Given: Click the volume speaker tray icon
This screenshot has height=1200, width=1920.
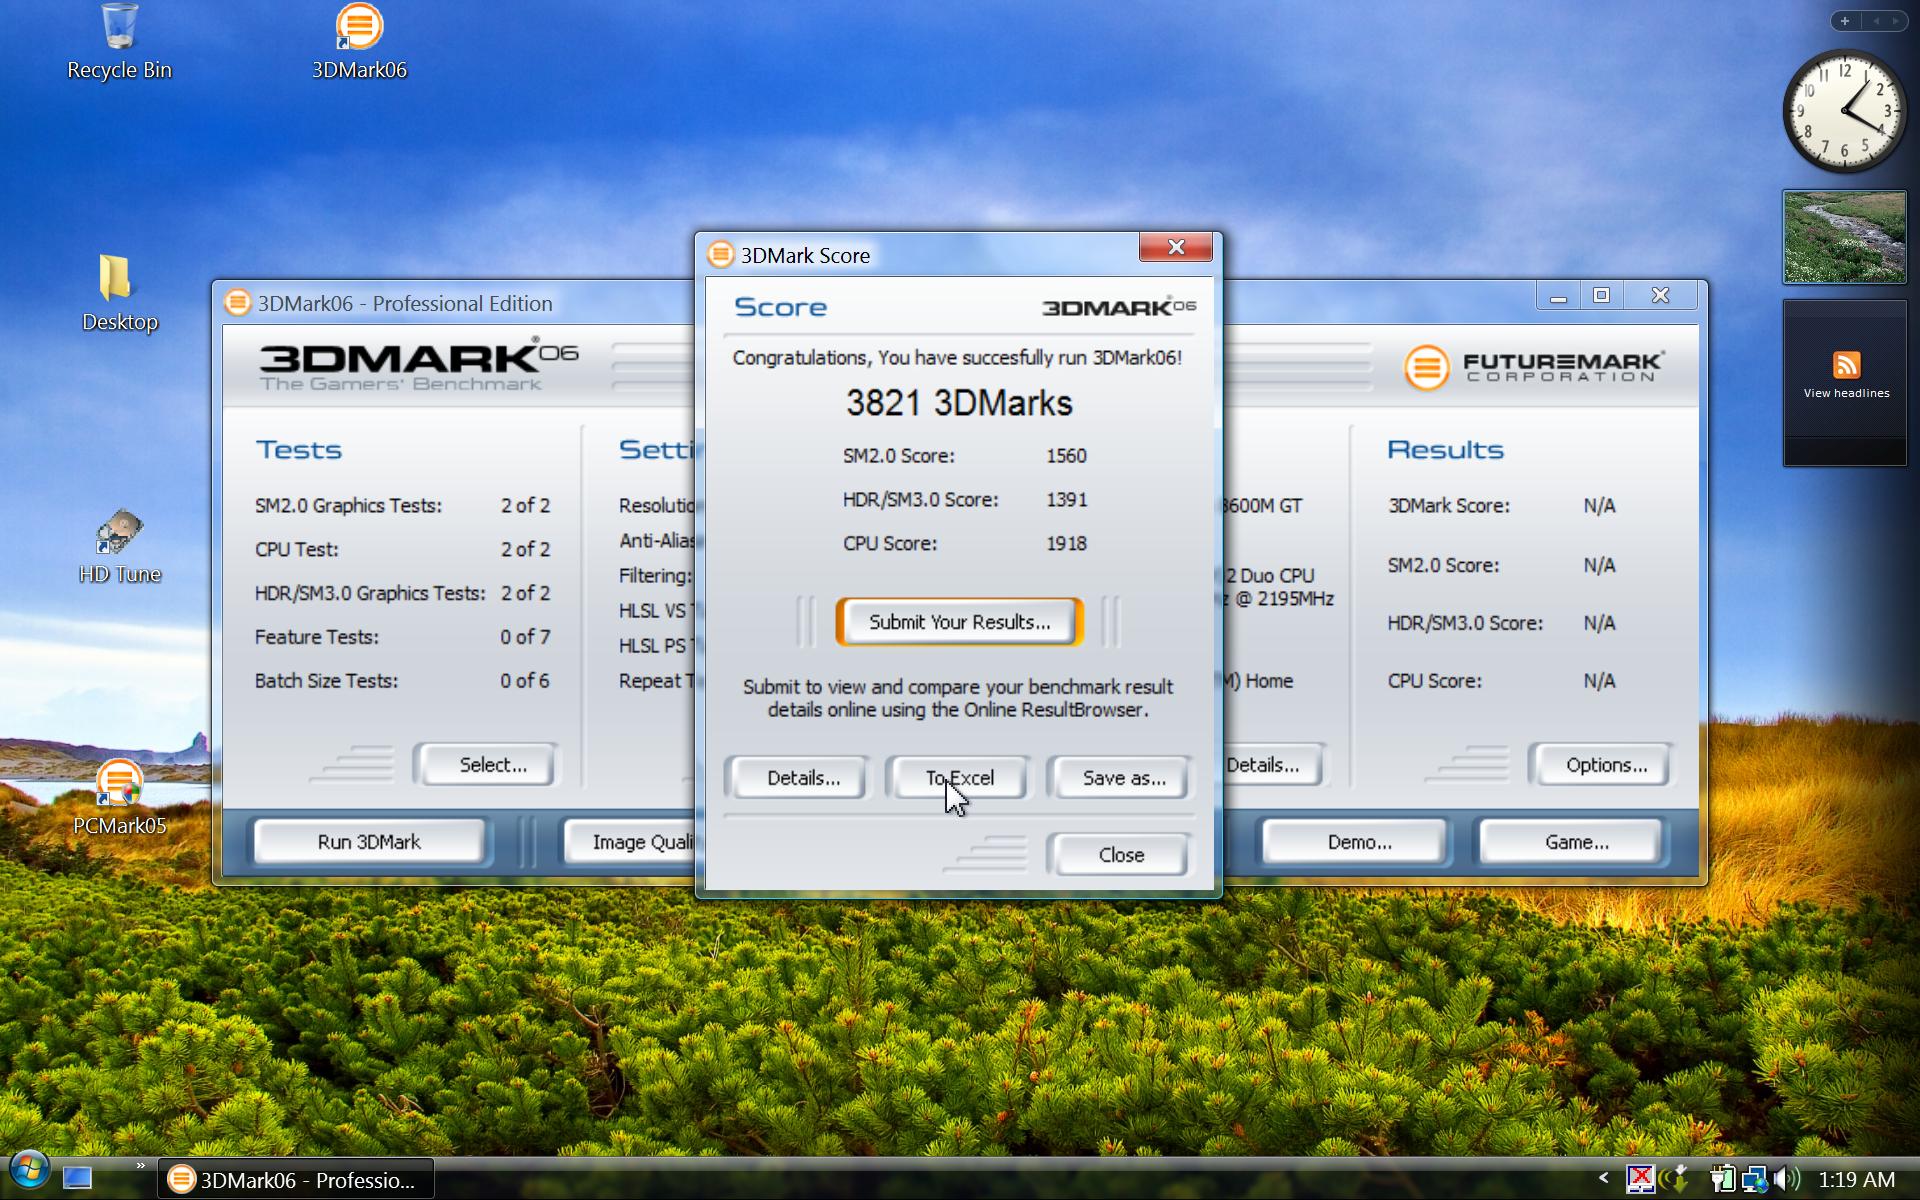Looking at the screenshot, I should pyautogui.click(x=1787, y=1179).
